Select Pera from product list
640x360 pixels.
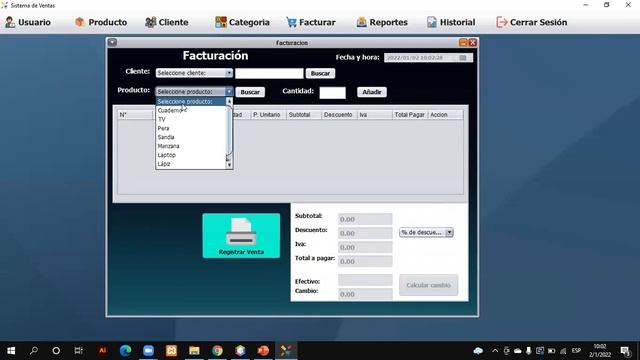pos(191,129)
